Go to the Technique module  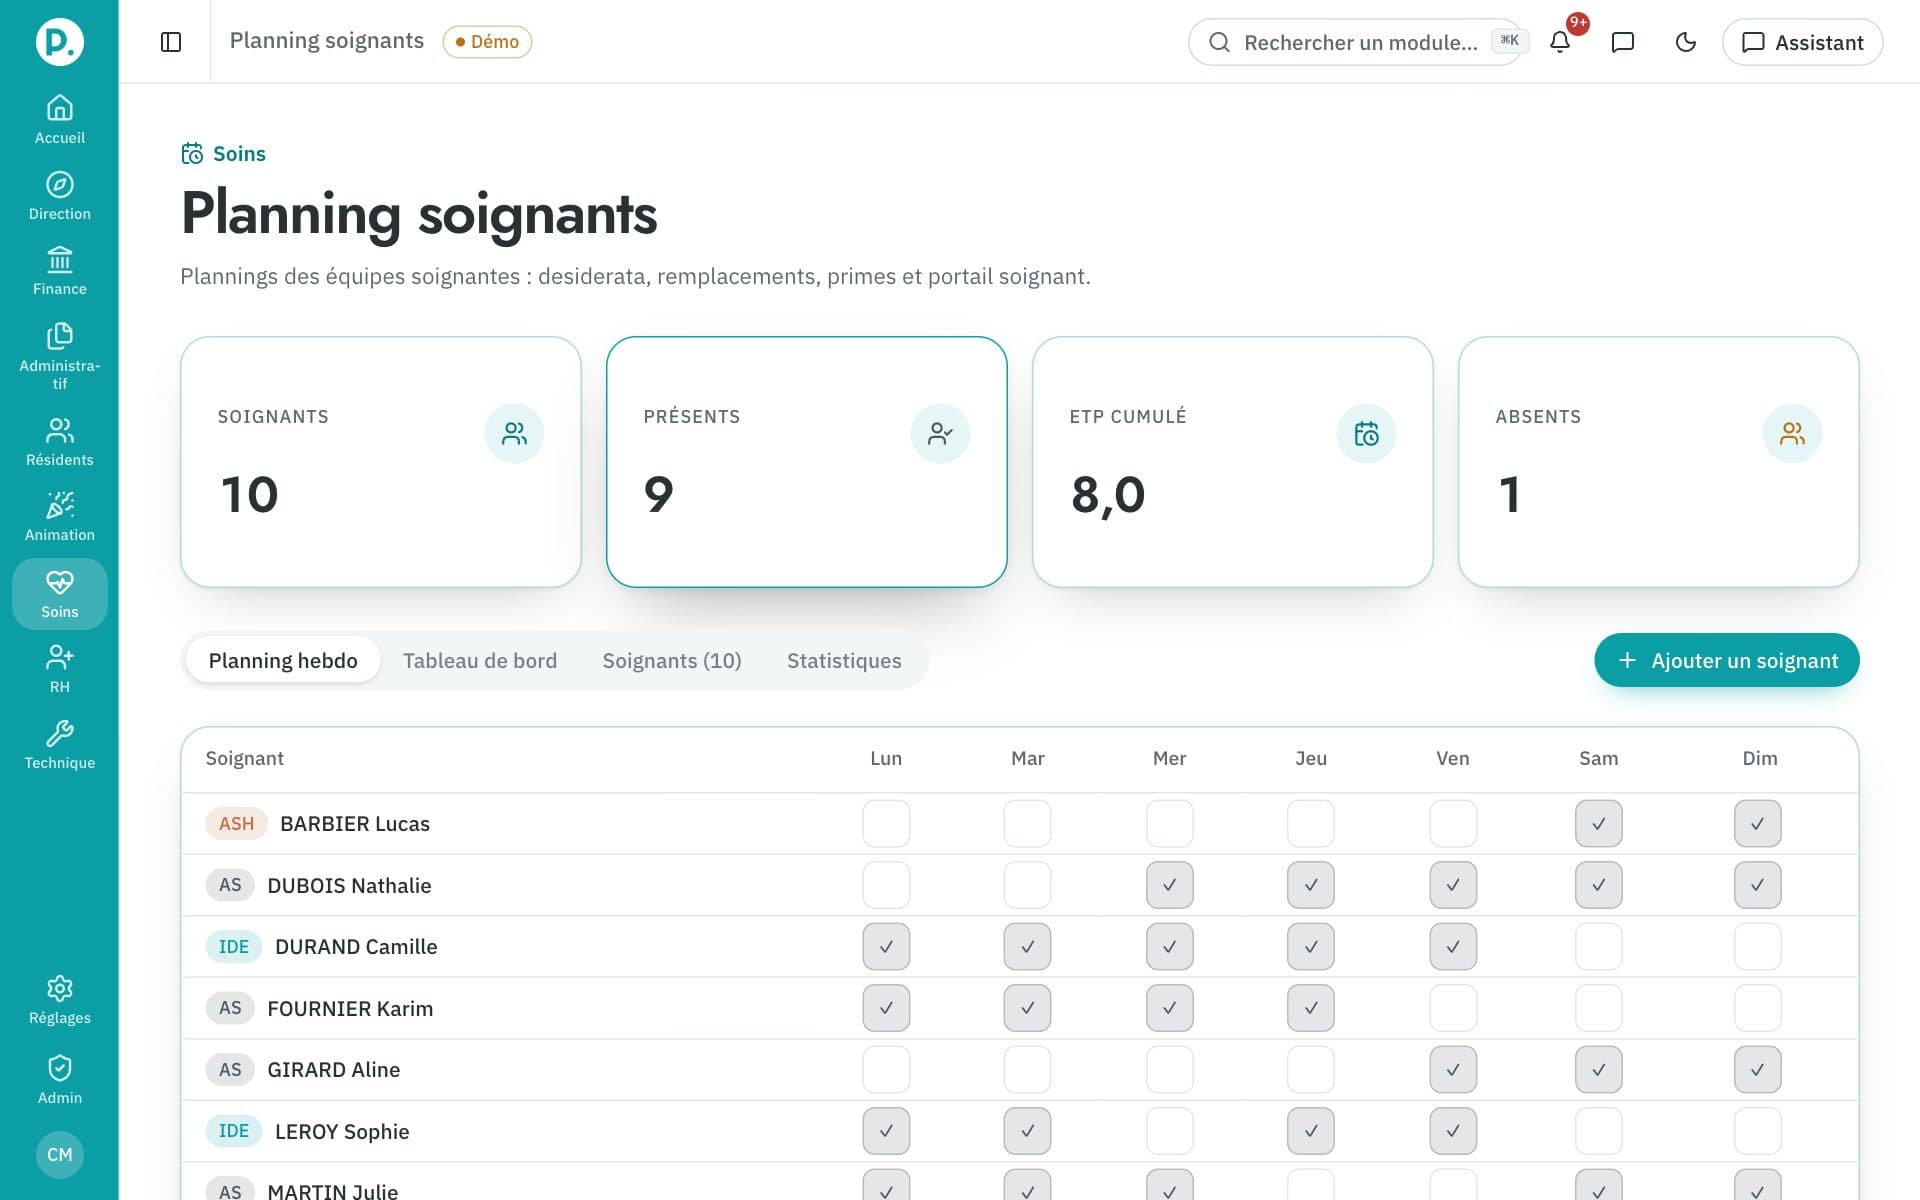click(59, 746)
